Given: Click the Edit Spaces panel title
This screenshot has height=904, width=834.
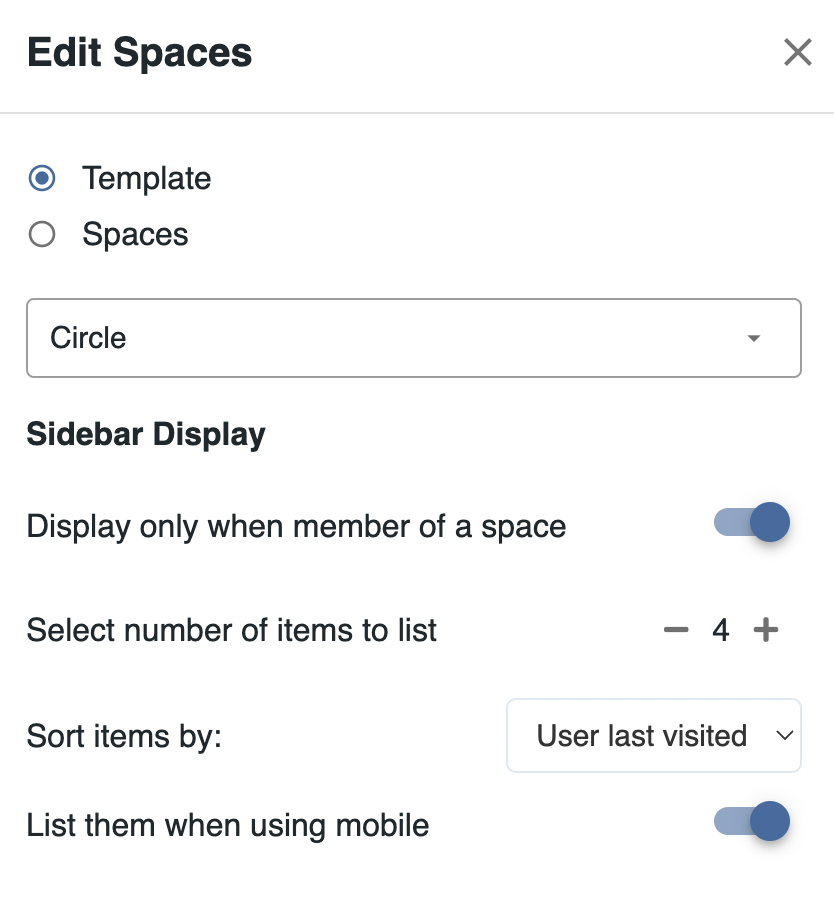Looking at the screenshot, I should [139, 52].
